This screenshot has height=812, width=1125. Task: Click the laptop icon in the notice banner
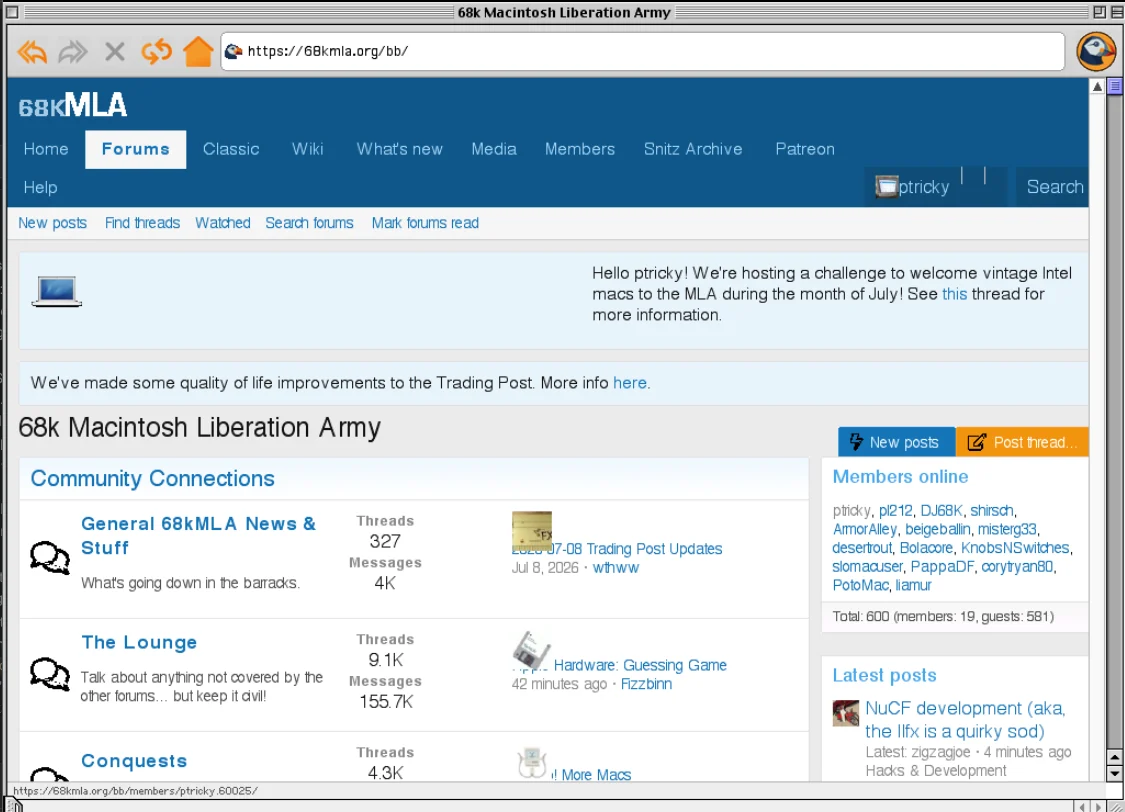coord(57,291)
